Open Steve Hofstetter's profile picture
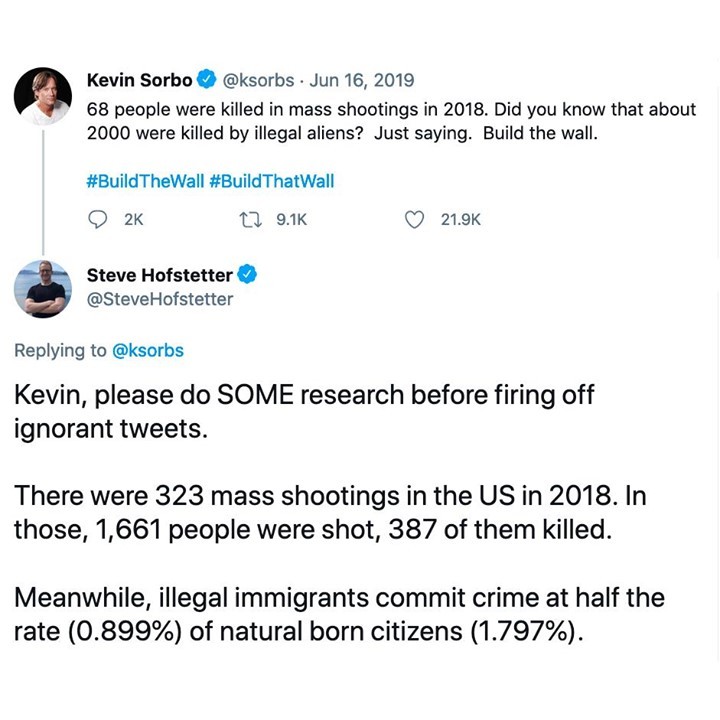This screenshot has height=720, width=720. (x=43, y=289)
